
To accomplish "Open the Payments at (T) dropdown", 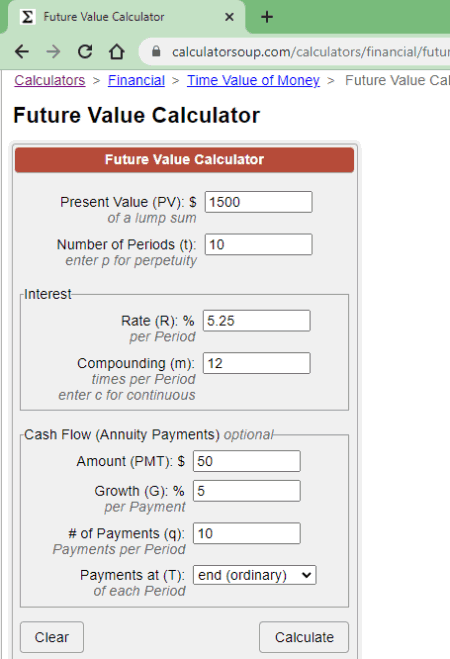I will [254, 575].
